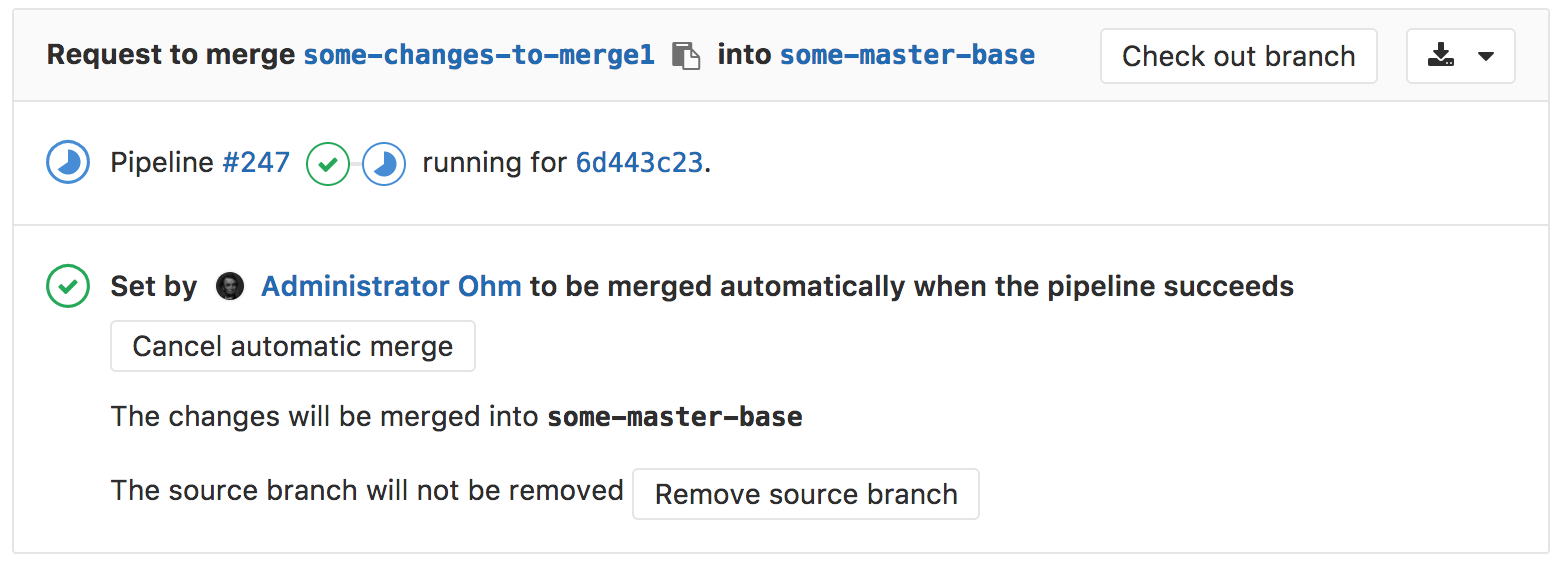The image size is (1560, 566).
Task: Click the Remove source branch button
Action: (x=805, y=494)
